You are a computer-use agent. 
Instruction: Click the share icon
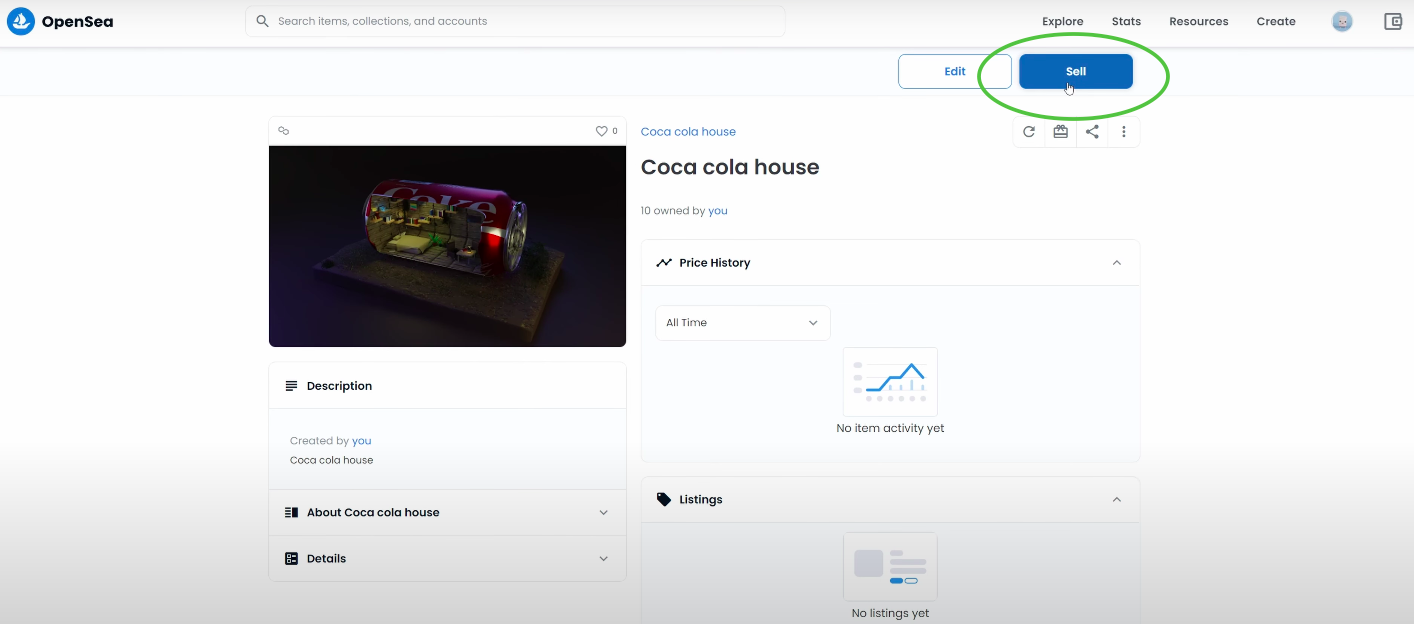pos(1092,132)
